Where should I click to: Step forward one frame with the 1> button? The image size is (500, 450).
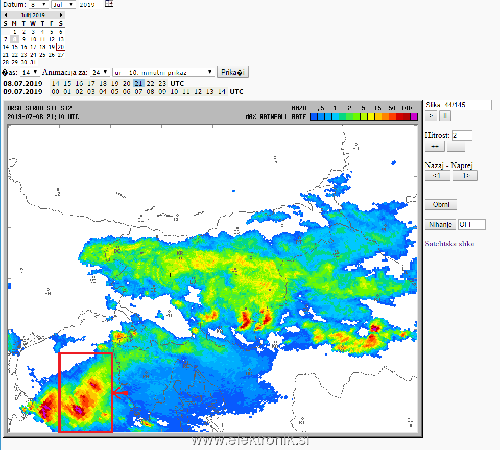tap(465, 176)
